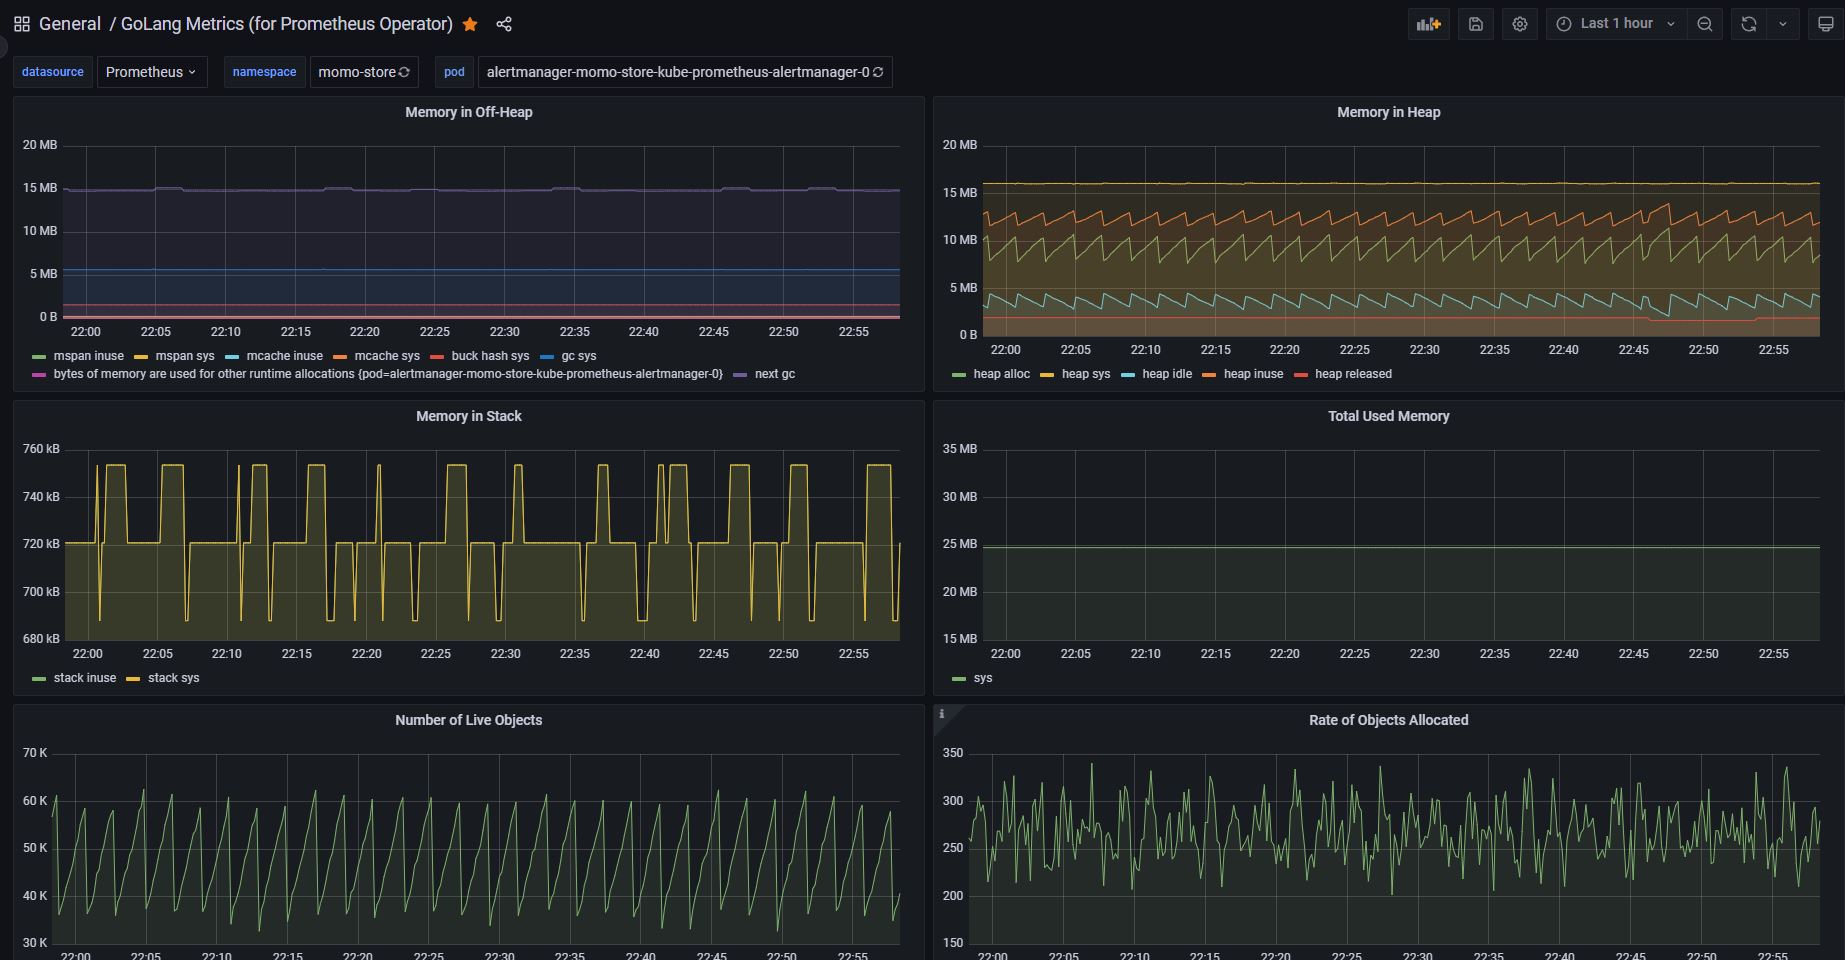The width and height of the screenshot is (1845, 960).
Task: Refresh values for the momo-store namespace variable
Action: point(404,72)
